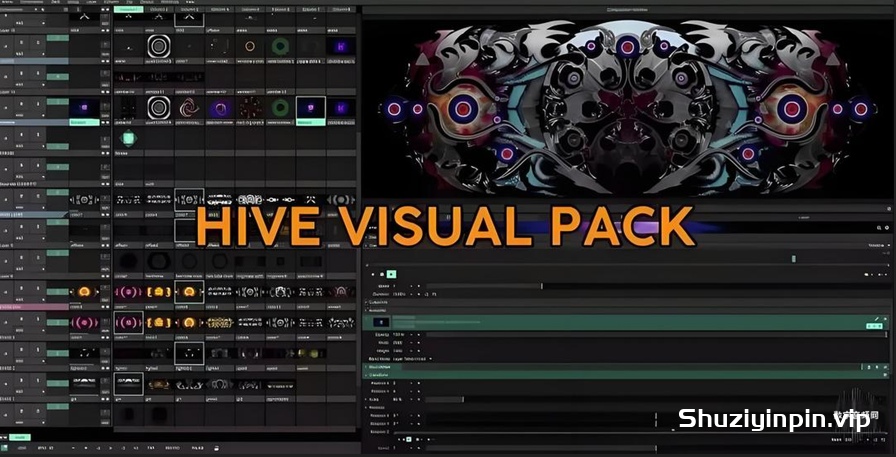896x457 pixels.
Task: Trigger the pink spiral swirl clip
Action: pos(189,107)
